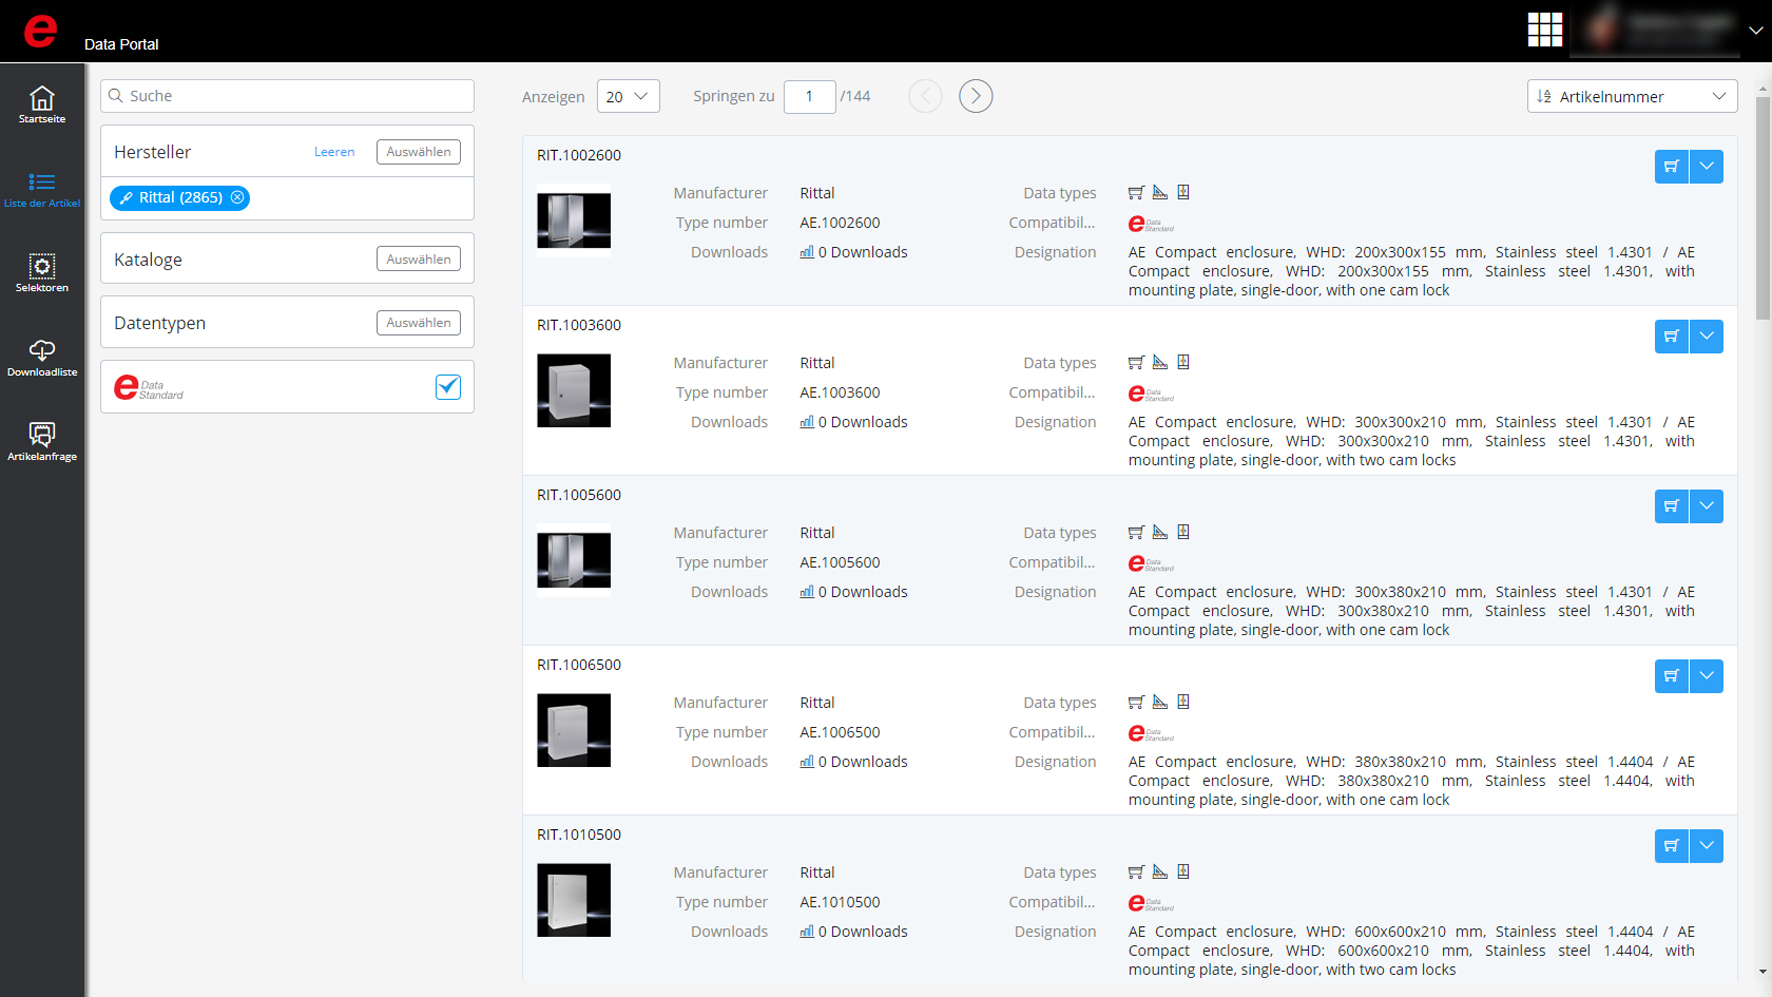Go to next results page
The image size is (1772, 997).
click(x=975, y=96)
